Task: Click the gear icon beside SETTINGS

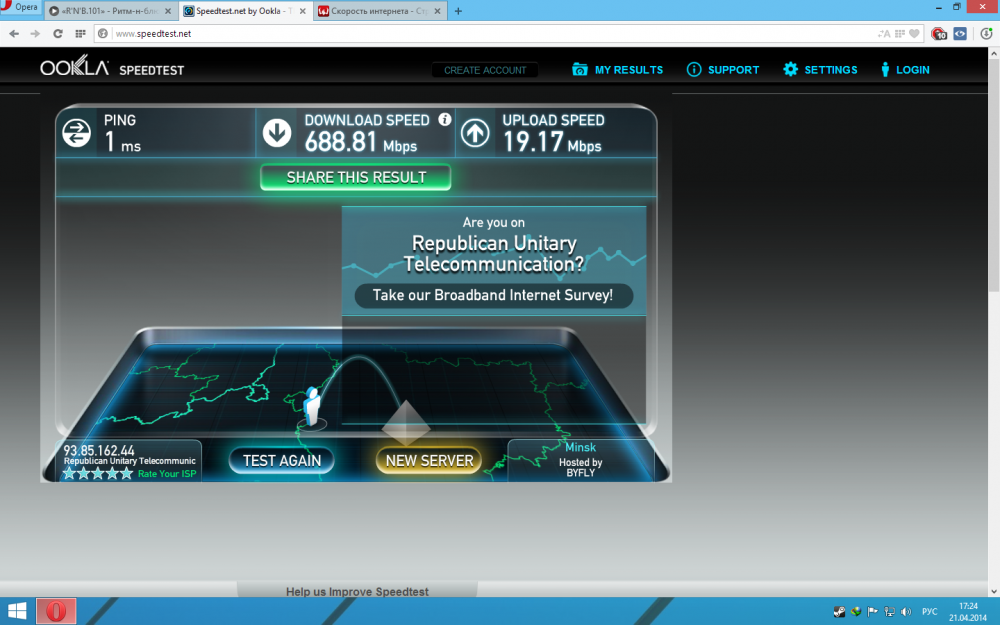Action: pos(790,70)
